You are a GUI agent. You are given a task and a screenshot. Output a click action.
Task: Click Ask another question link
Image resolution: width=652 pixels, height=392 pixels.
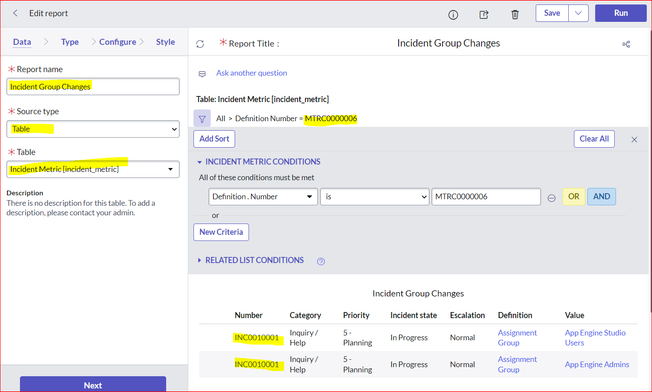[252, 73]
